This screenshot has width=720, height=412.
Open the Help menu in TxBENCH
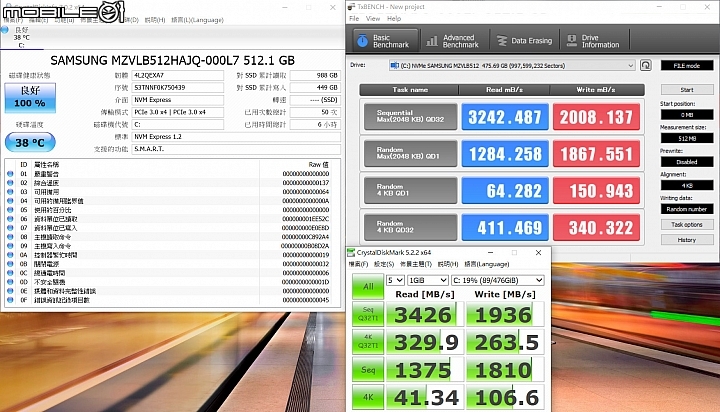(x=394, y=18)
